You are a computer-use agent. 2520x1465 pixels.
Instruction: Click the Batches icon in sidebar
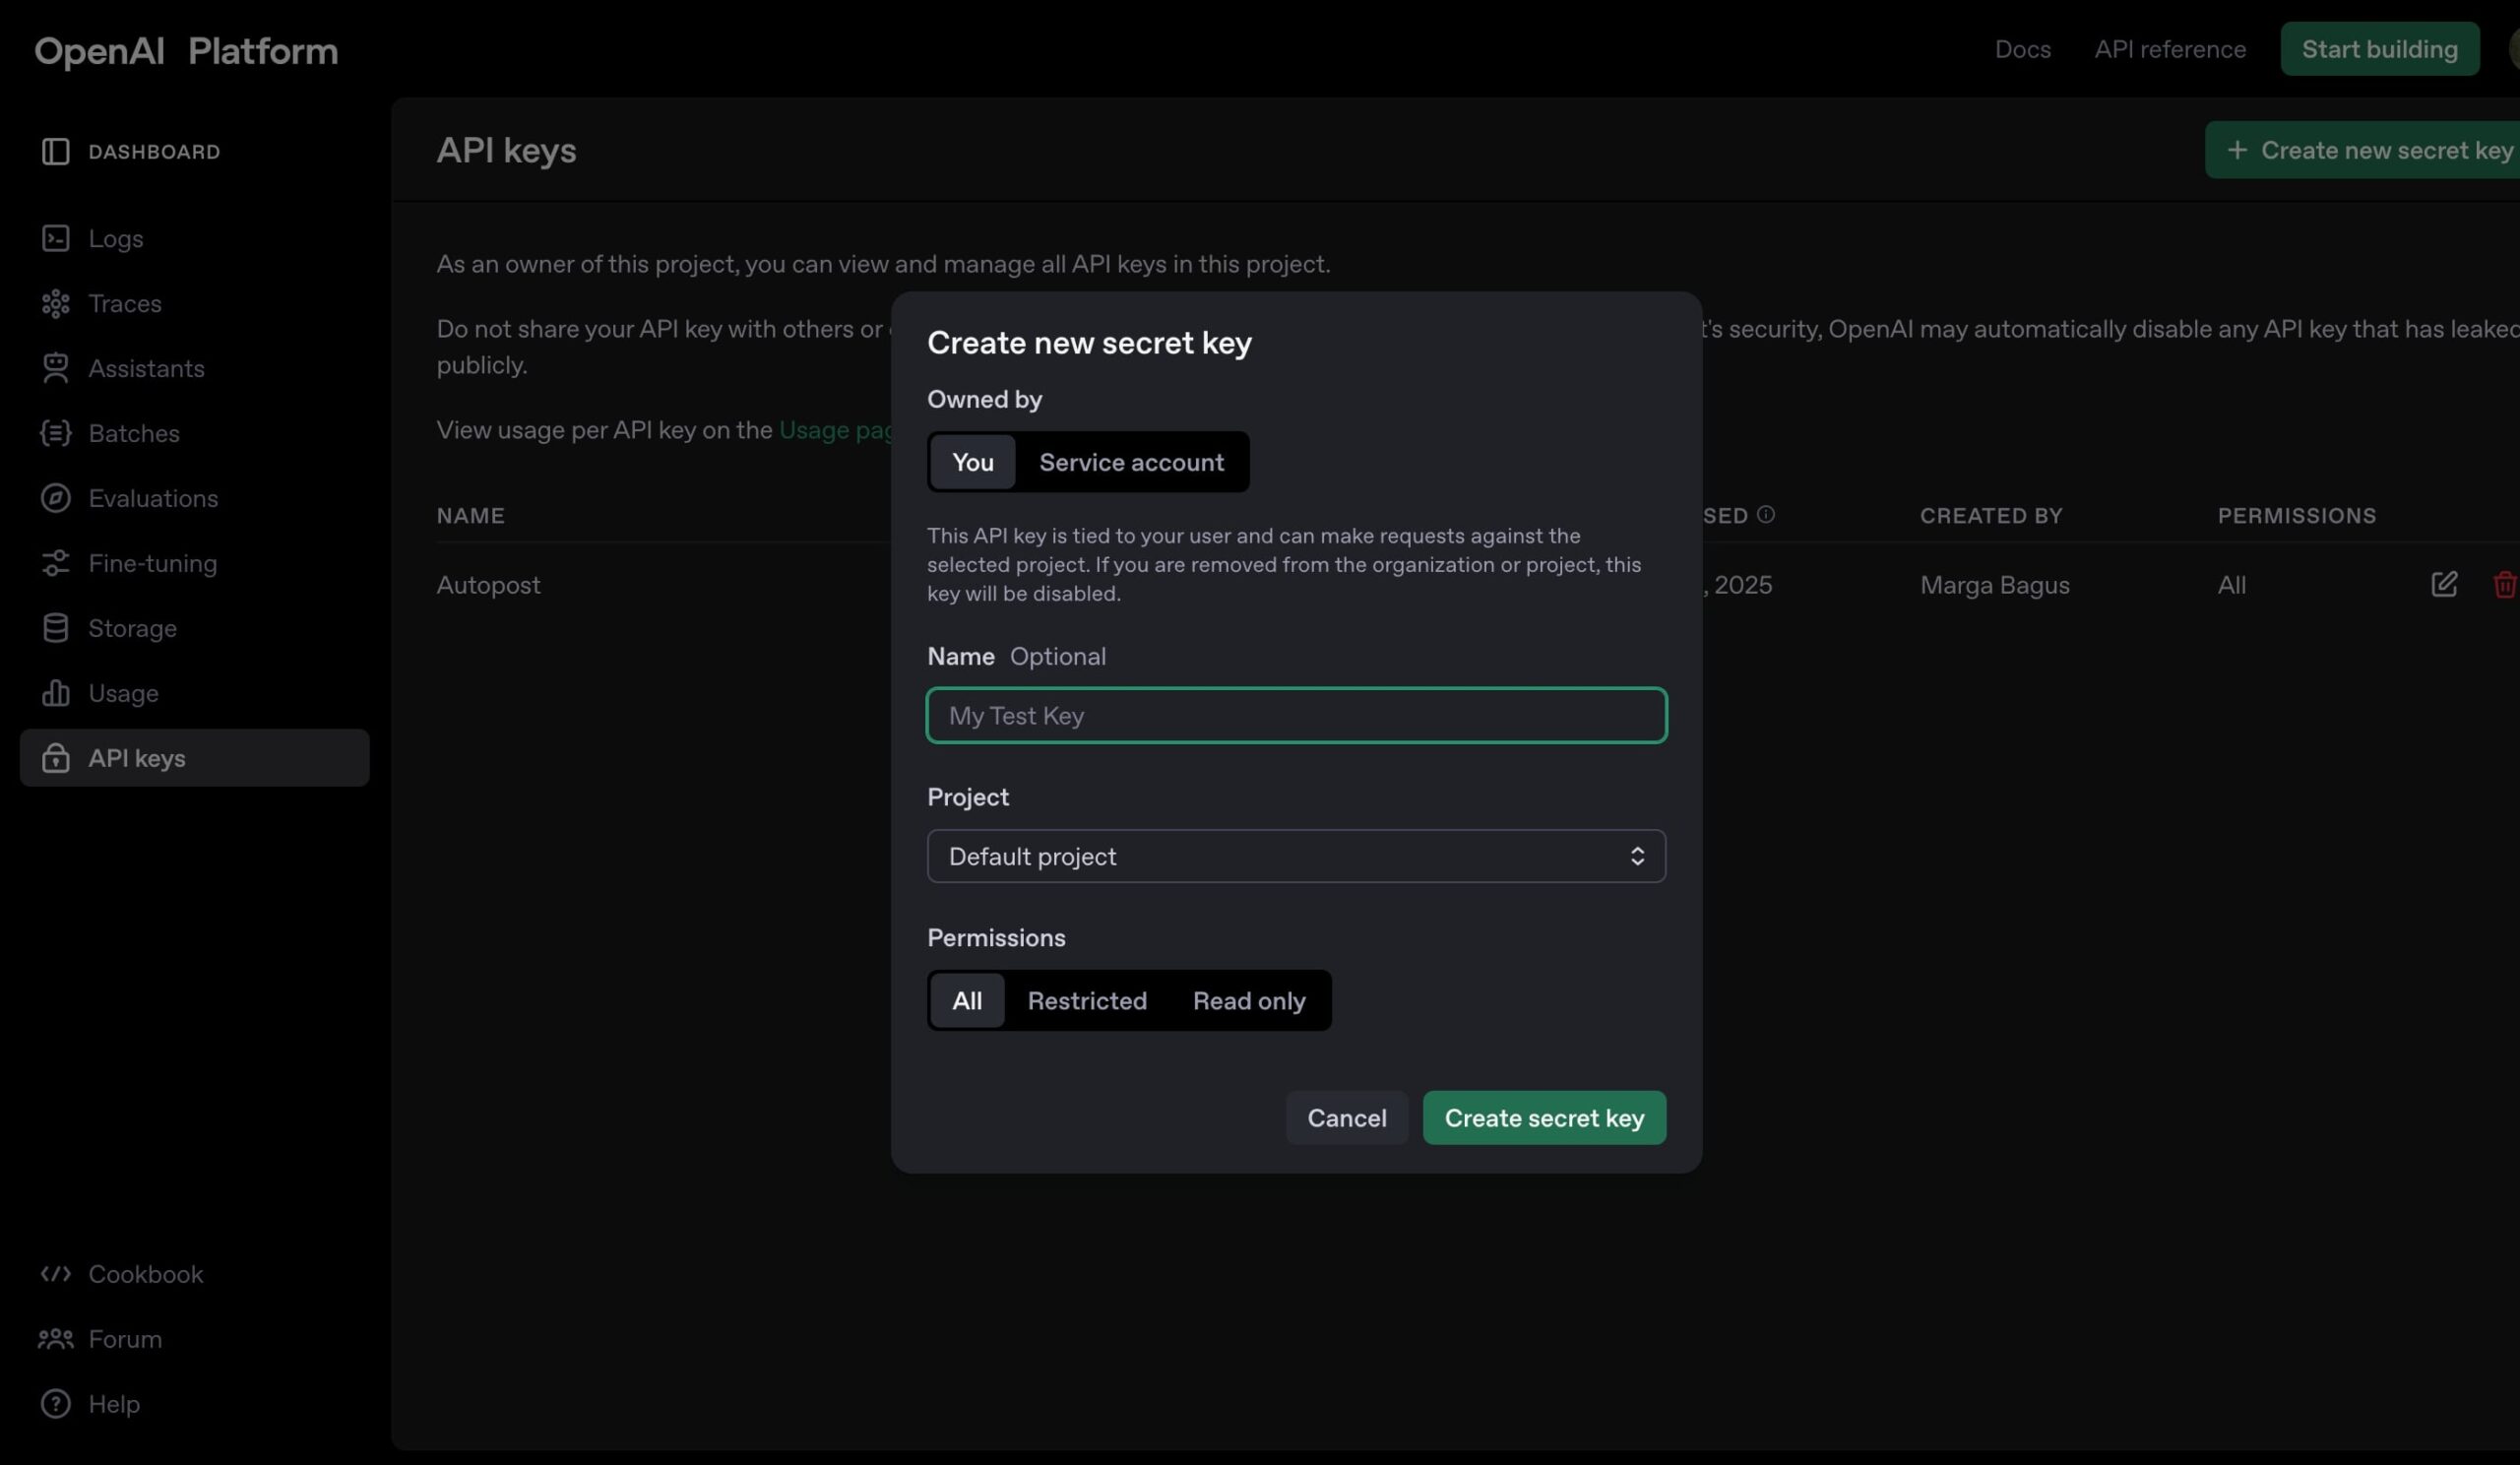[55, 433]
